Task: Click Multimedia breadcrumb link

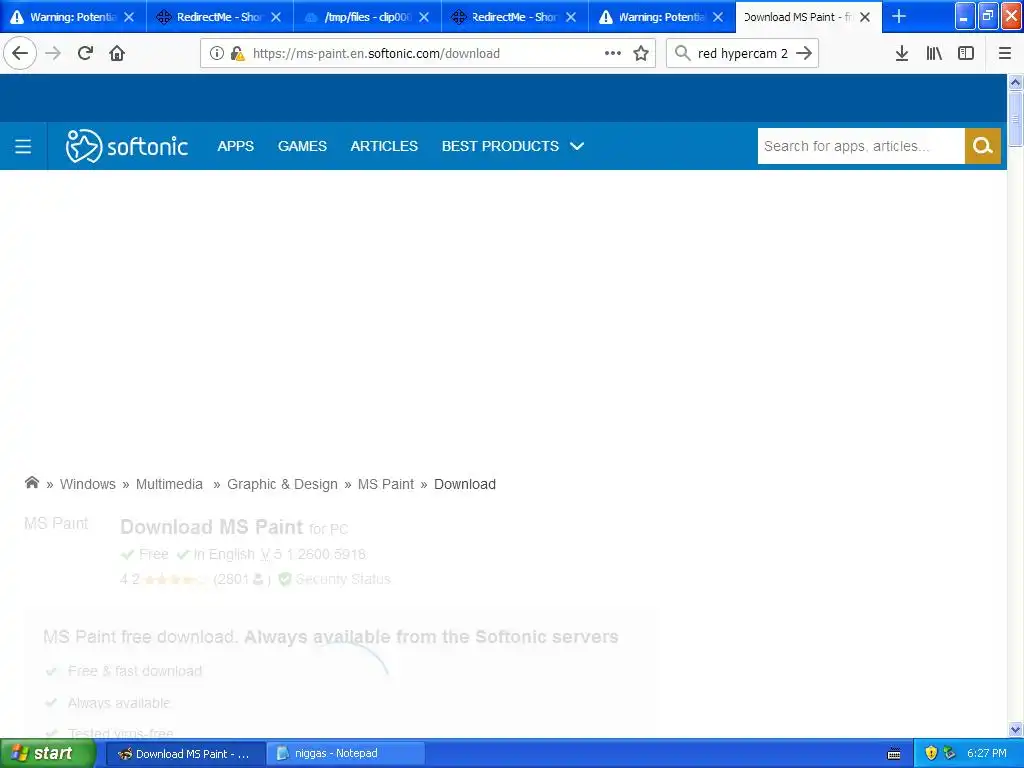Action: [x=169, y=484]
